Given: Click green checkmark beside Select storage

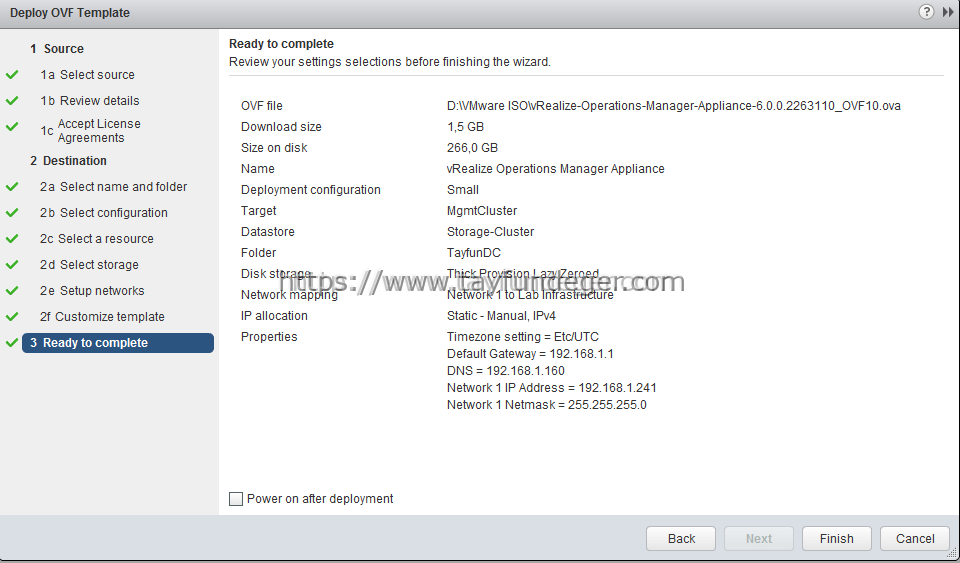Looking at the screenshot, I should (x=12, y=265).
